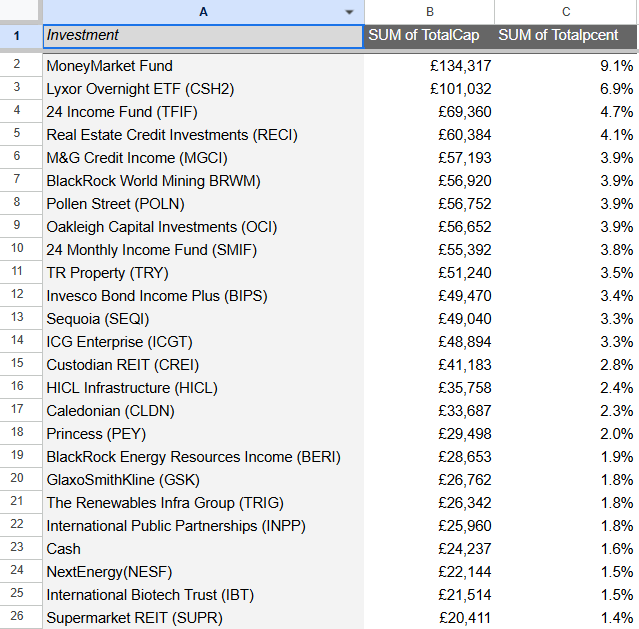Click the 1.4% percentage cell
Viewport: 639px width, 629px height.
pyautogui.click(x=566, y=618)
